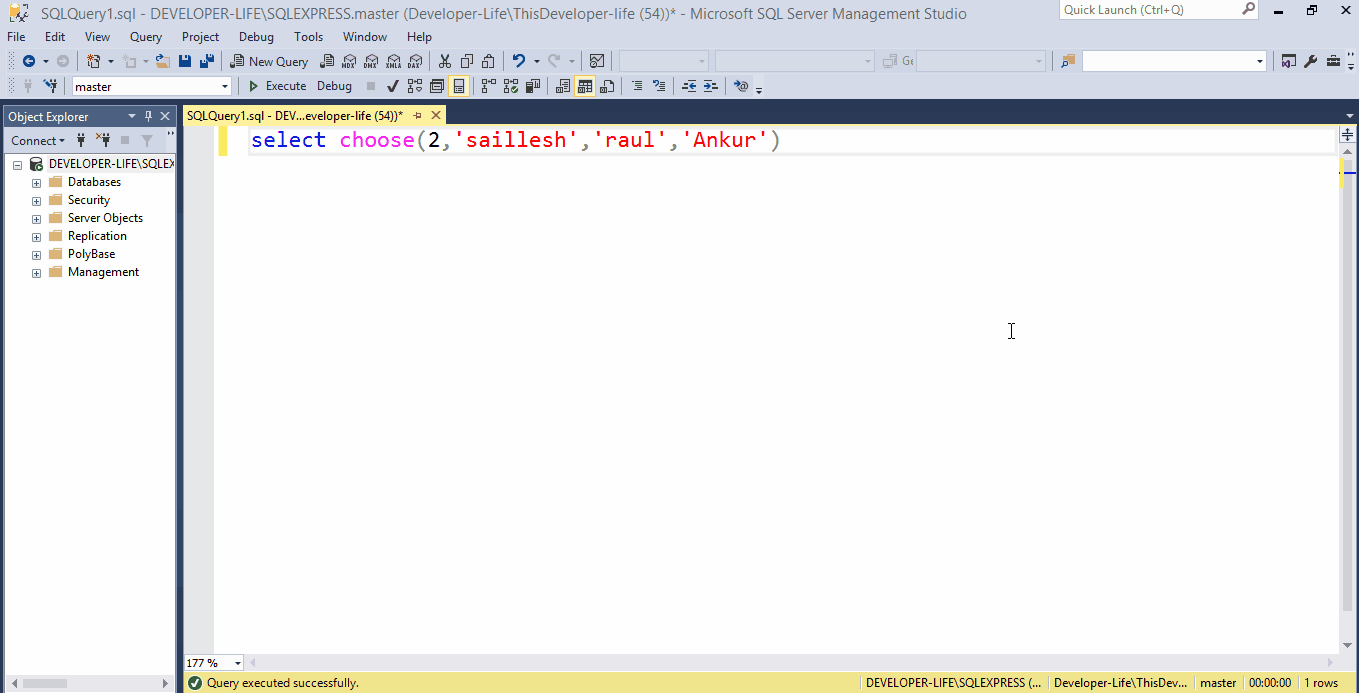1359x693 pixels.
Task: Click the New Project icon
Action: tap(93, 61)
